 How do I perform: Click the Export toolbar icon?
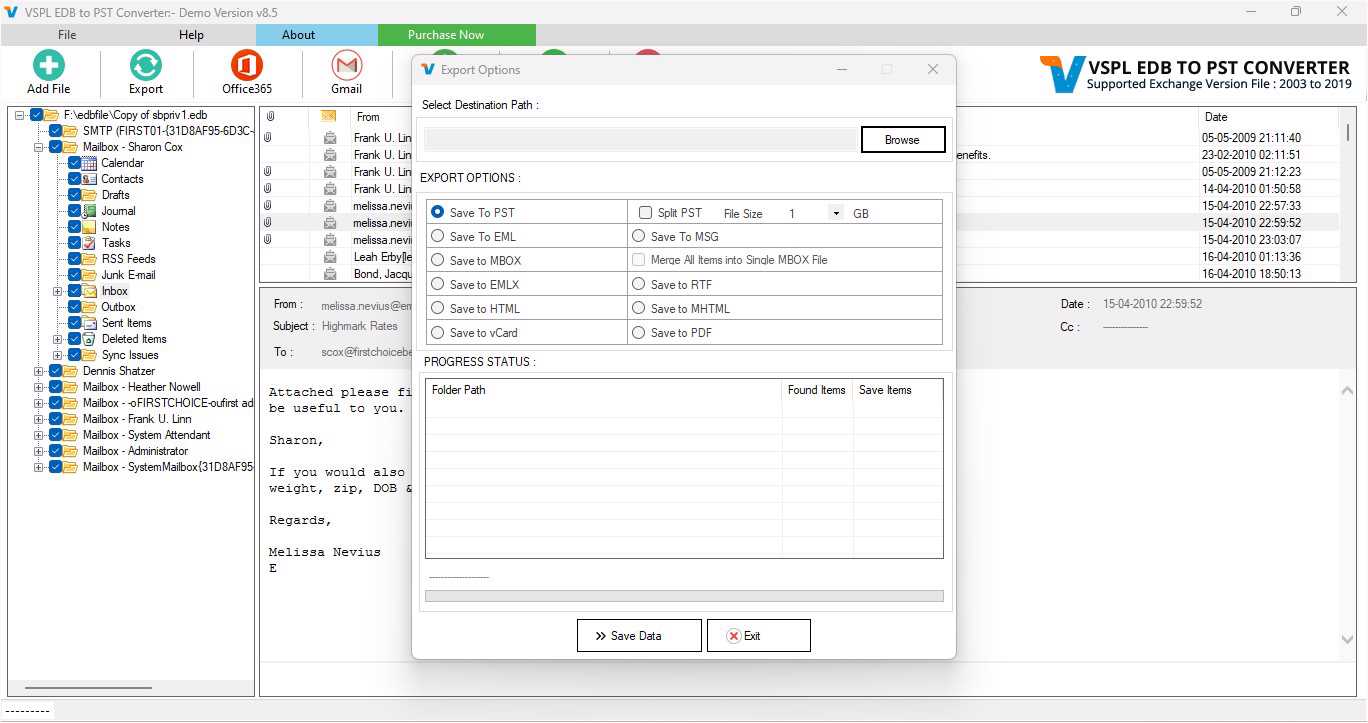[x=146, y=66]
